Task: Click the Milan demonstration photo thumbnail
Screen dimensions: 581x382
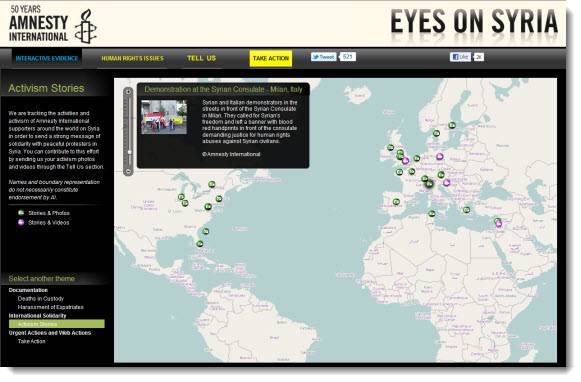Action: point(164,117)
